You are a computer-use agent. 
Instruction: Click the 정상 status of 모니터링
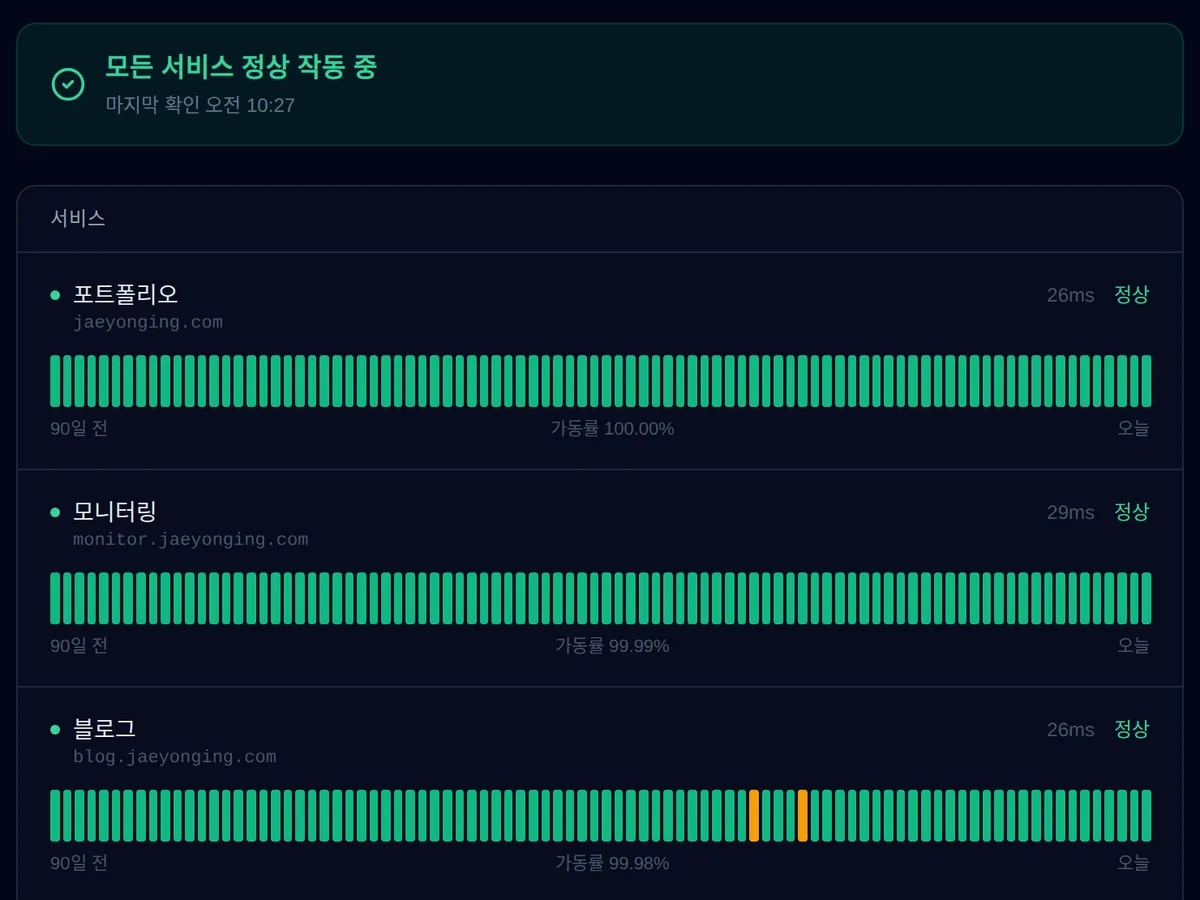coord(1132,511)
